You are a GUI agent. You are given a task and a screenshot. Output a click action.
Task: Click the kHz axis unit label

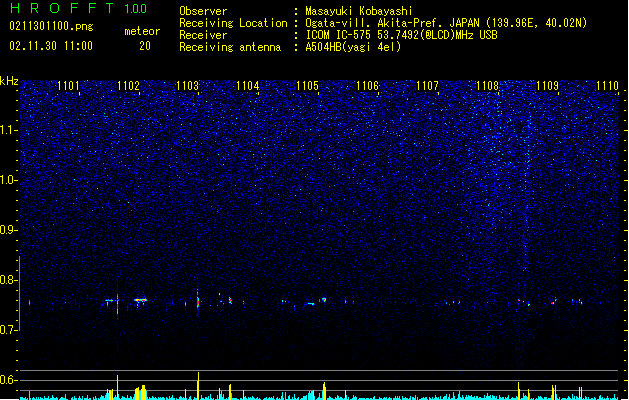click(9, 81)
